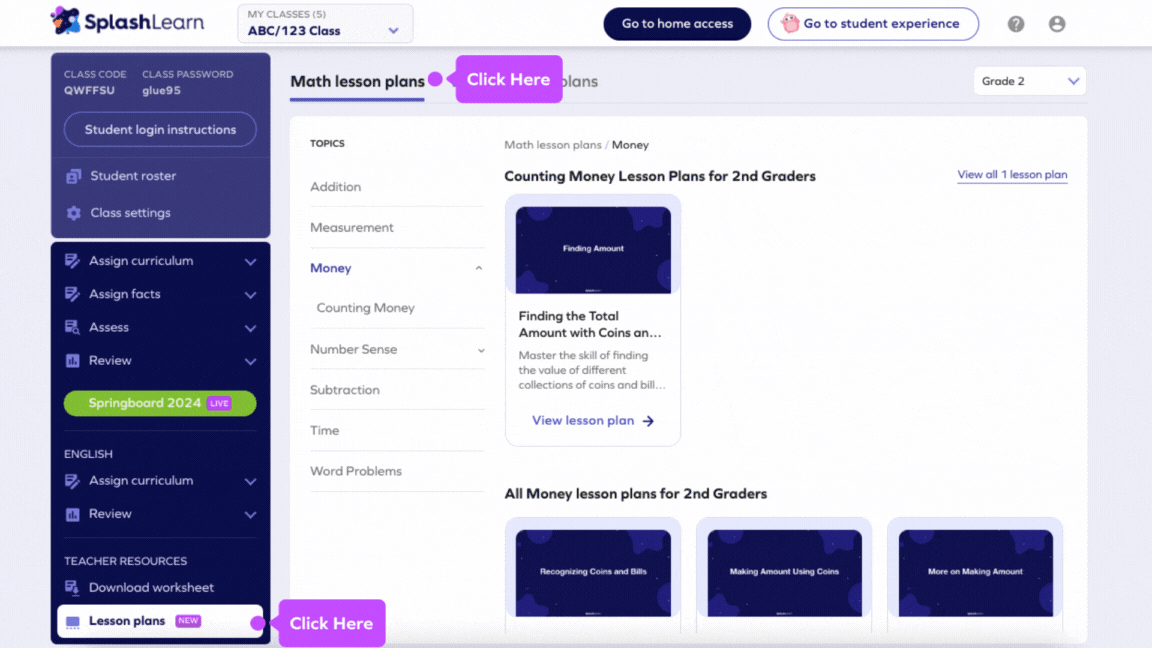Select the Time topic

324,431
